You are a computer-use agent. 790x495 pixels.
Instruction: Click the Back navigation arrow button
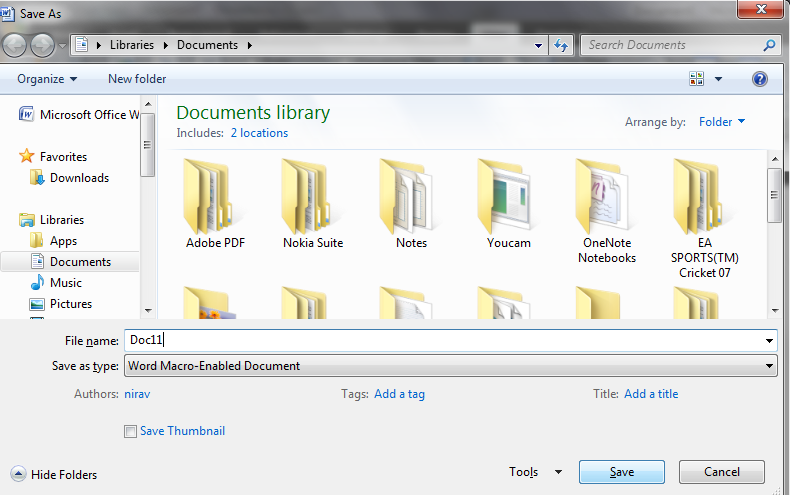[15, 45]
